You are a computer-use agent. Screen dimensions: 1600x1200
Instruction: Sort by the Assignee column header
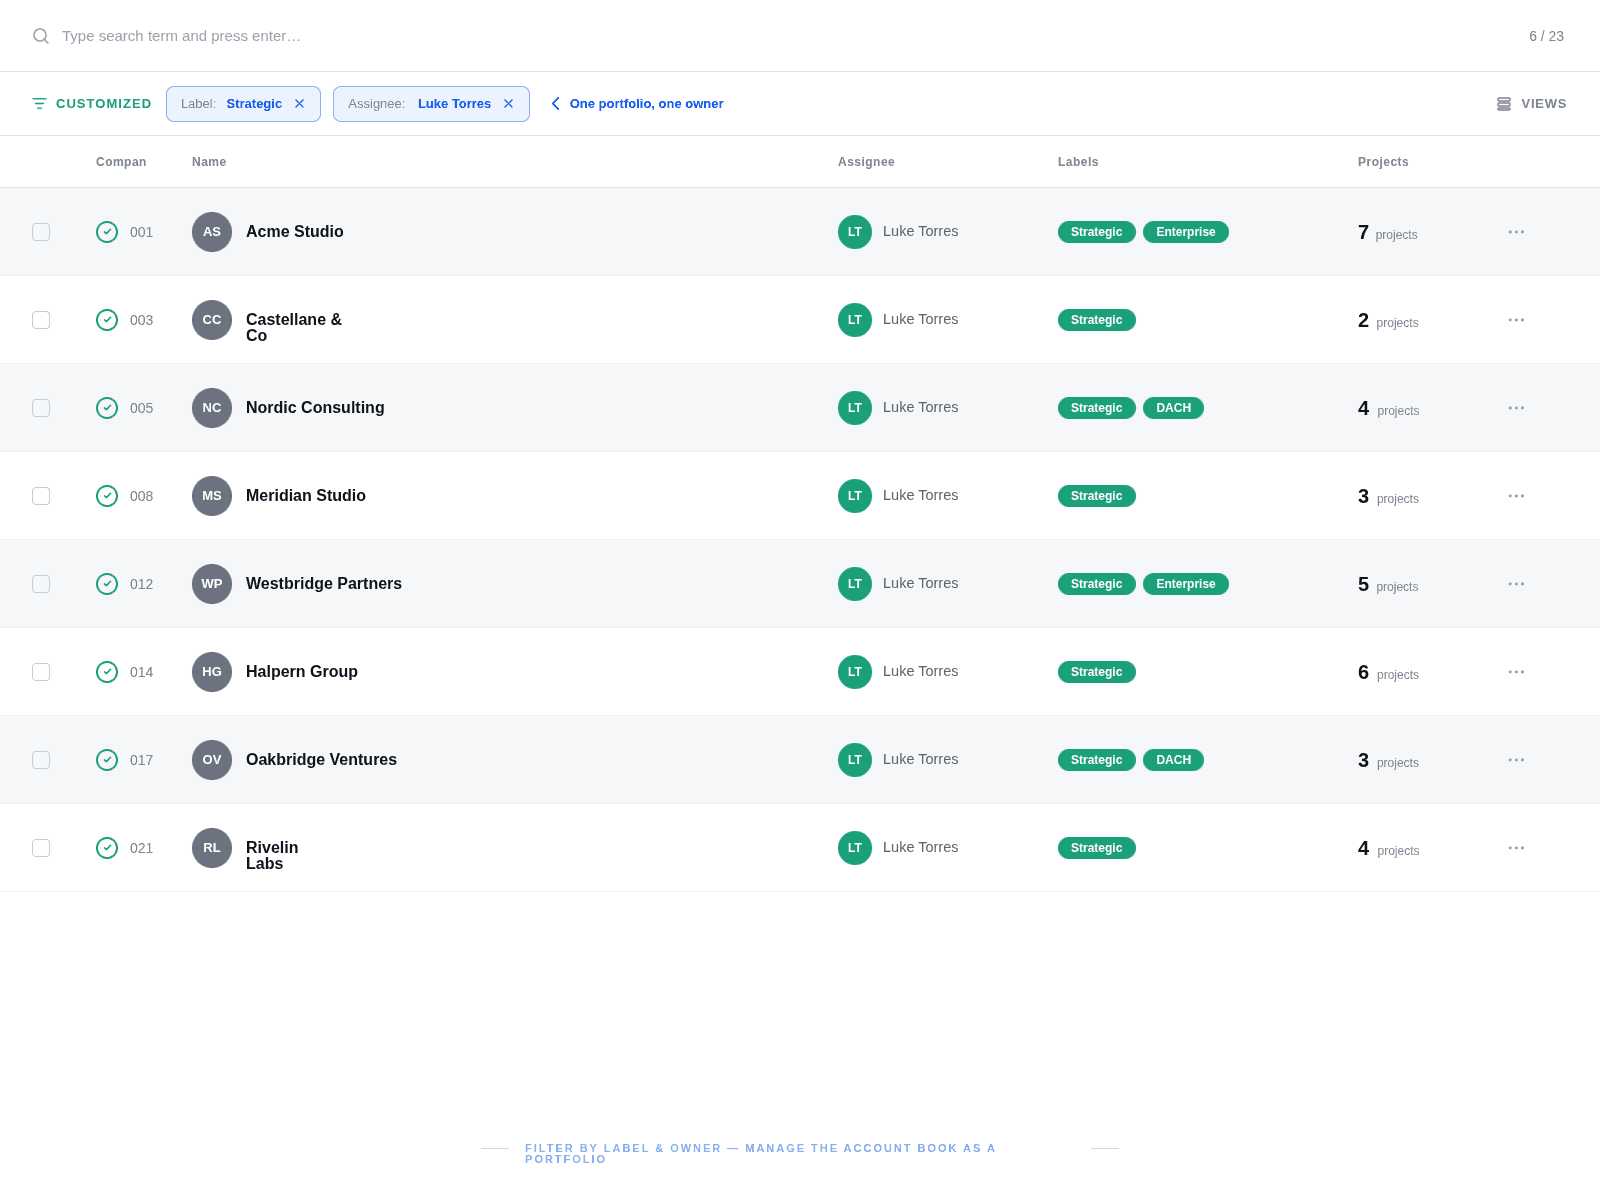(866, 162)
